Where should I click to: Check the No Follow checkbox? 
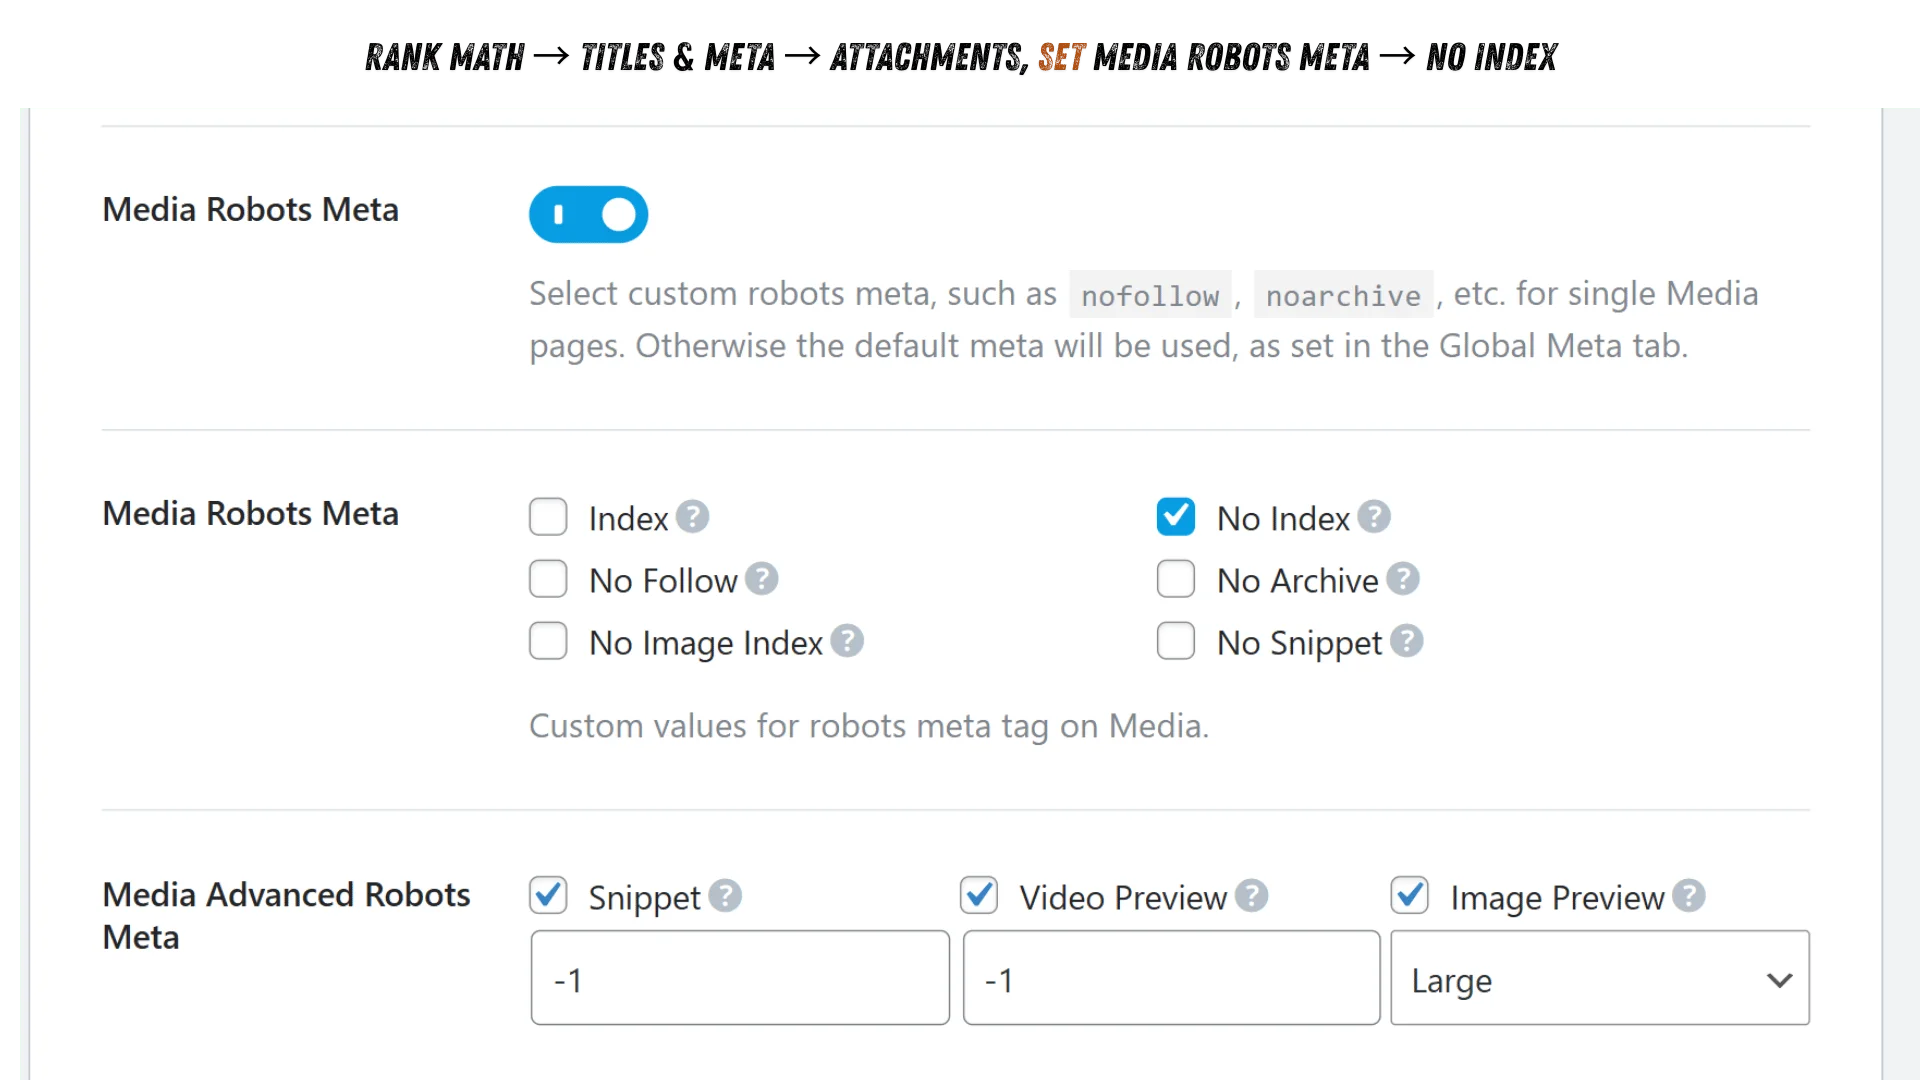[548, 579]
